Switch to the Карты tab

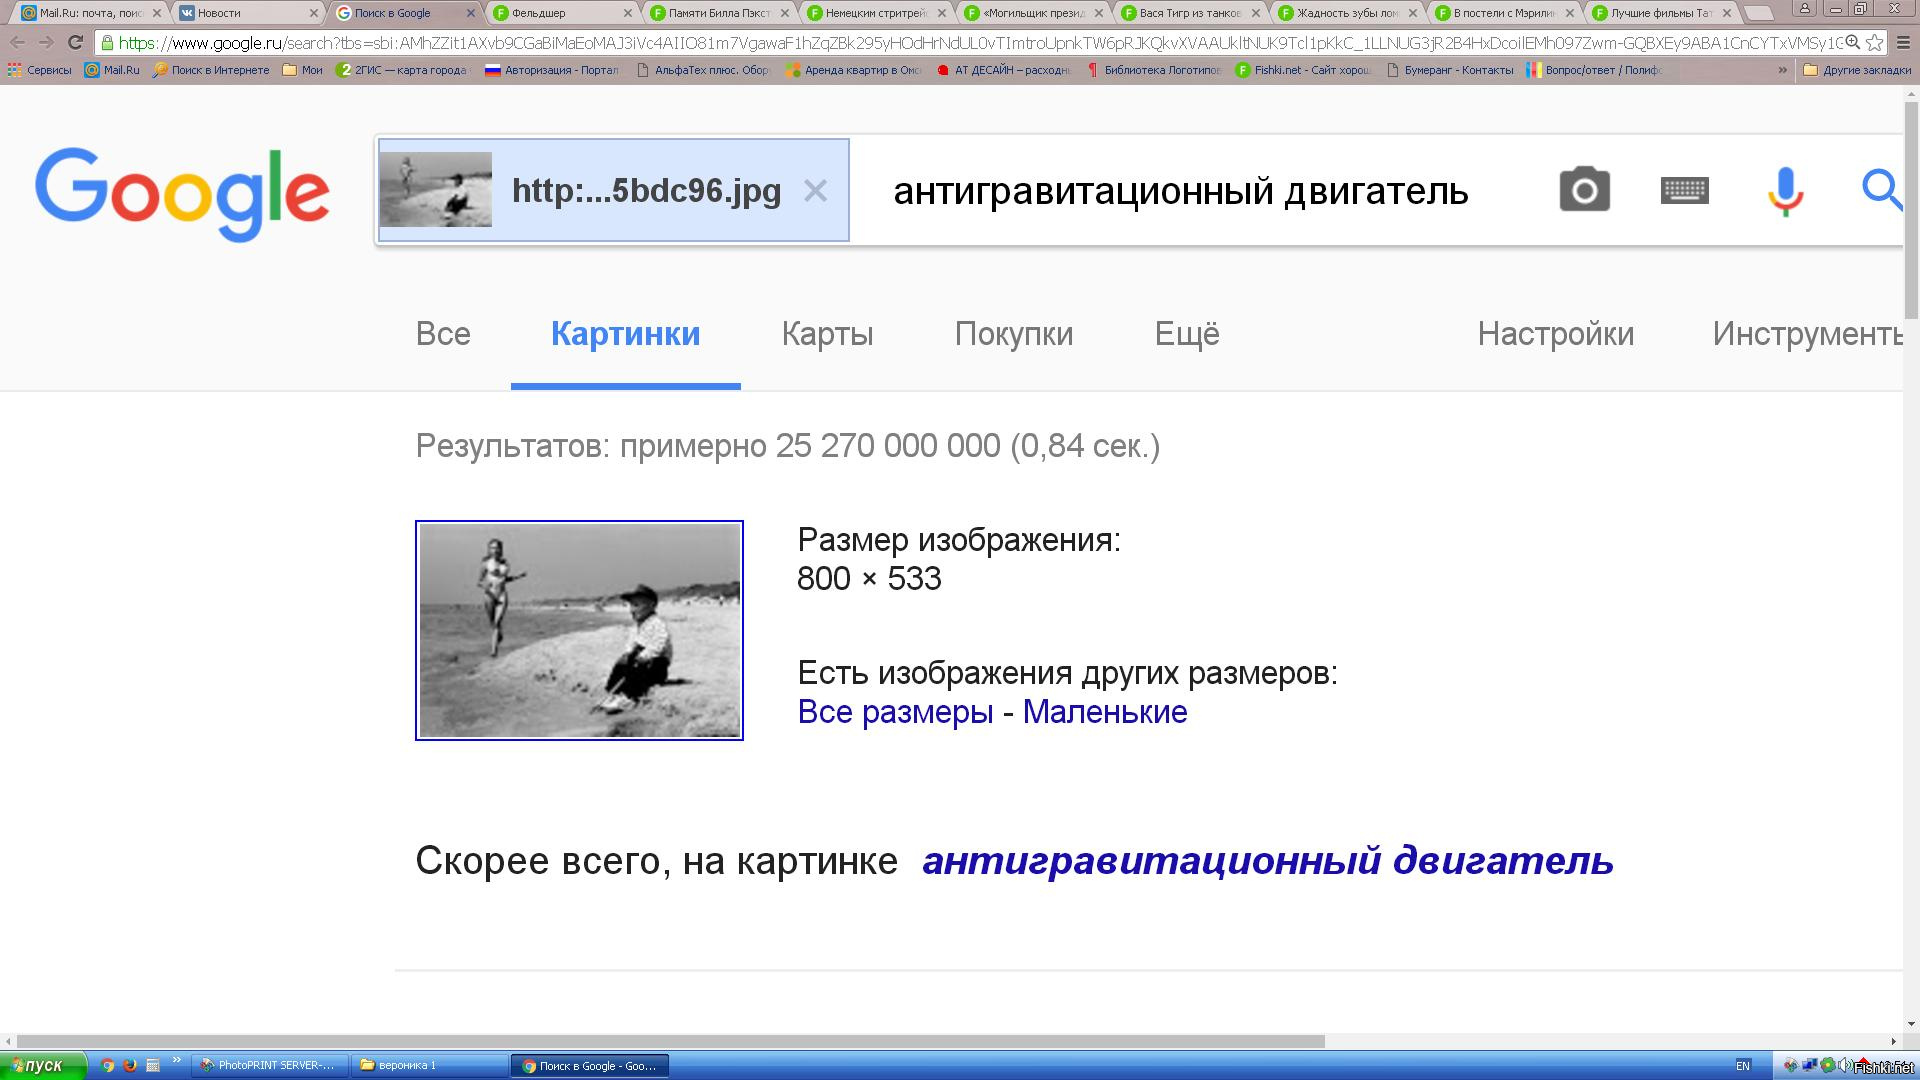tap(827, 334)
